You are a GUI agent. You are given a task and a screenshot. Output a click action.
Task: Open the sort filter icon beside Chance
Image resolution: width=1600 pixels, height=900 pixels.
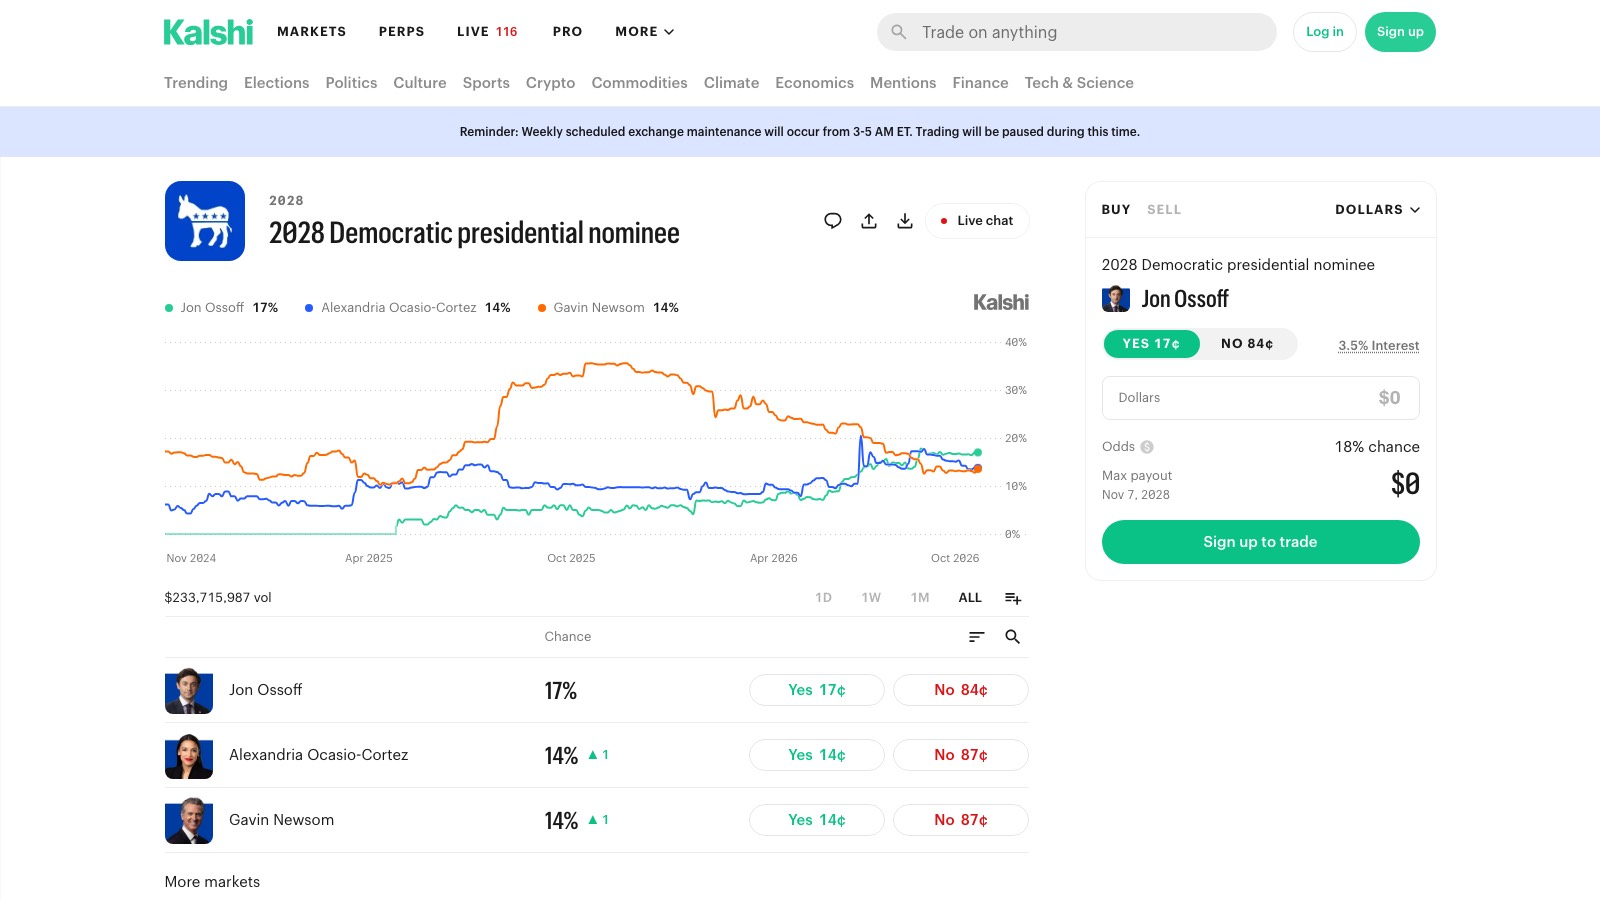(x=977, y=637)
